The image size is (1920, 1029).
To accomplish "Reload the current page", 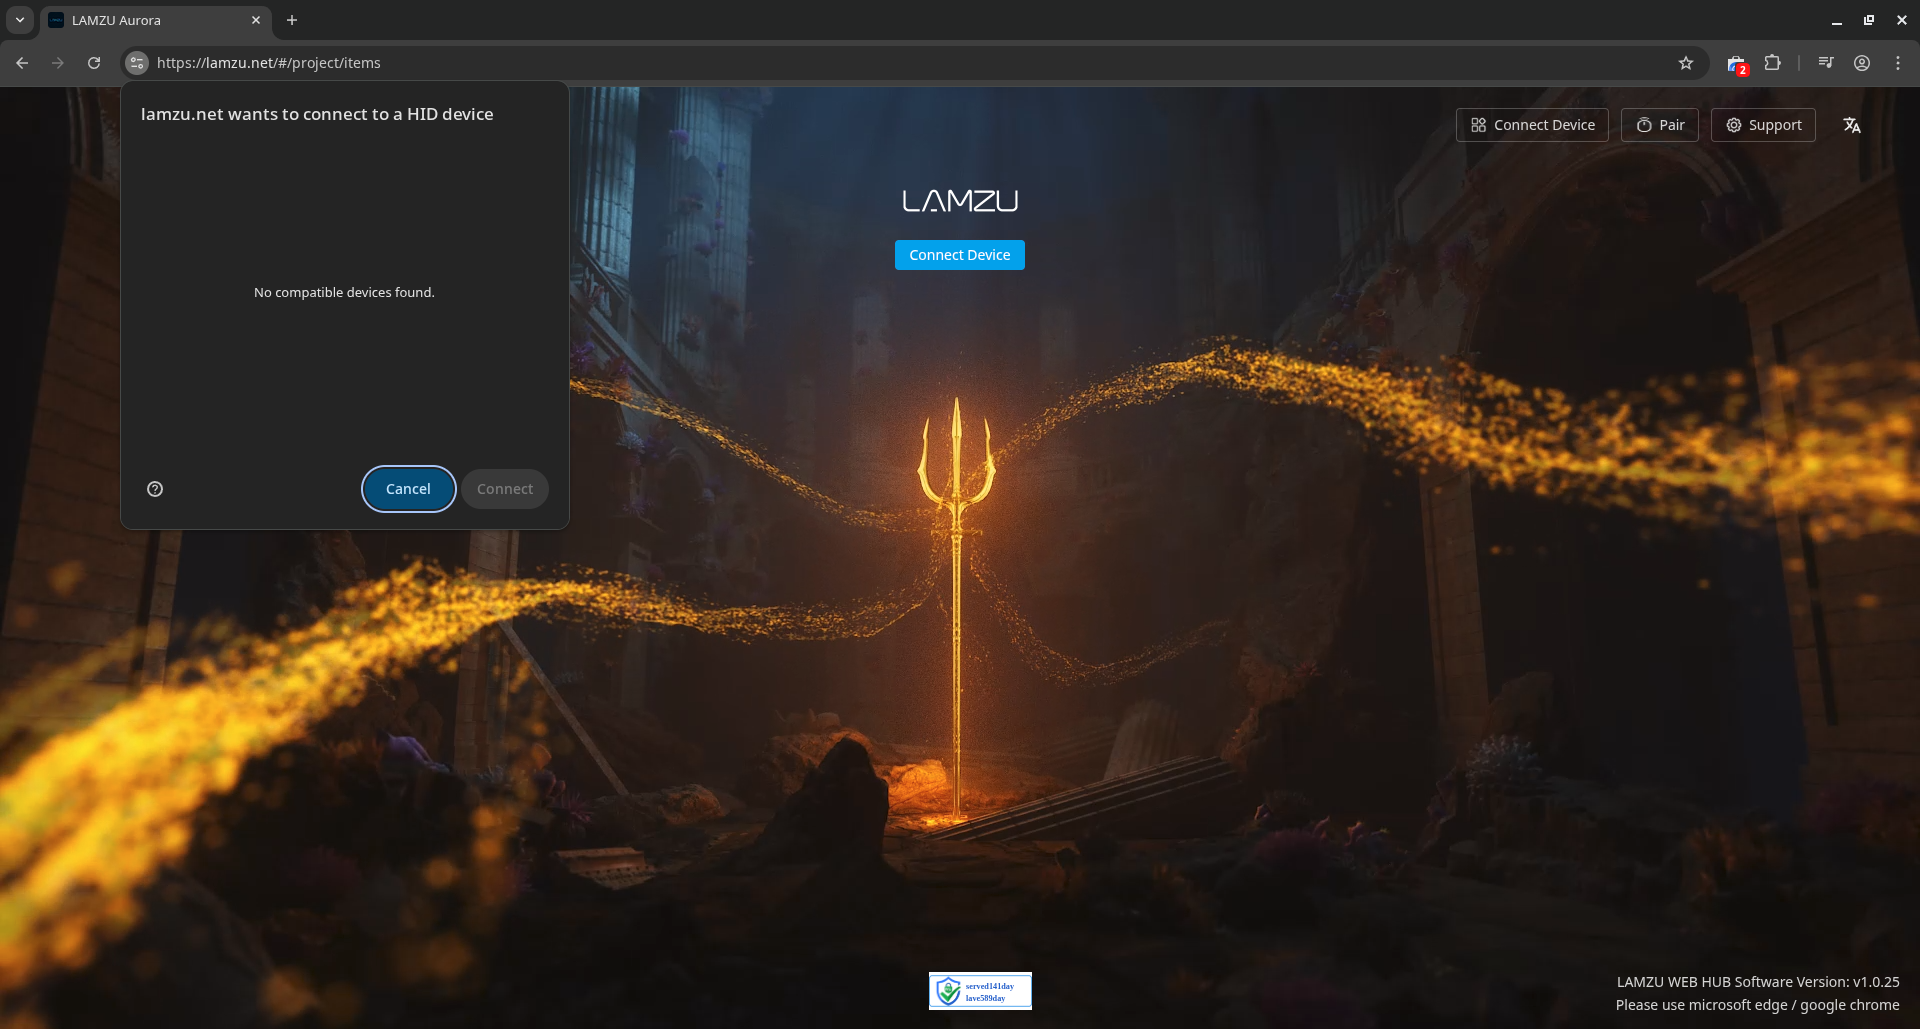I will pos(93,62).
